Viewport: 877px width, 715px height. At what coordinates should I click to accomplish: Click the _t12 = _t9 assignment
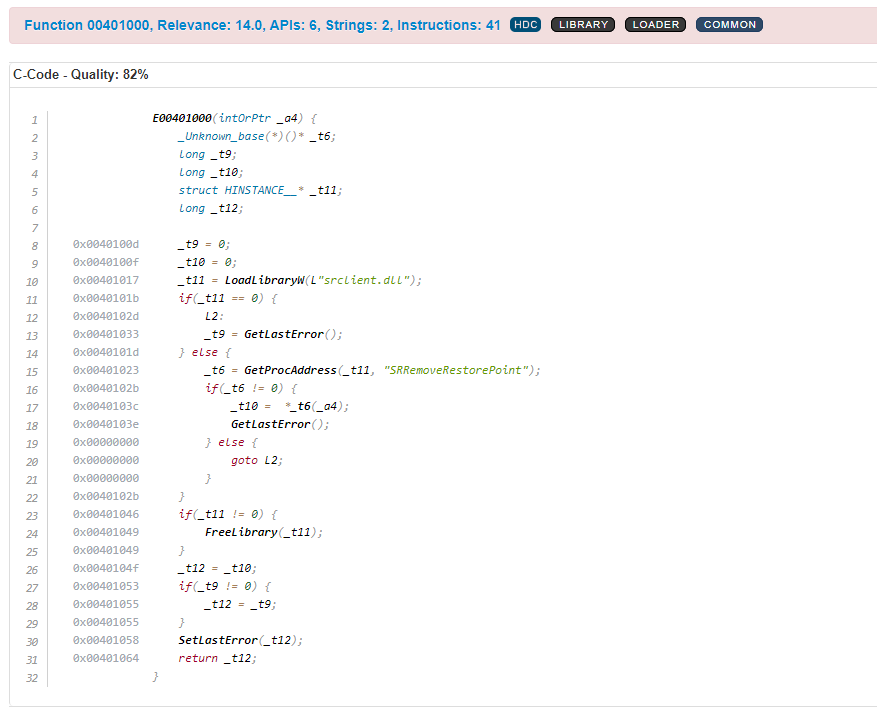pos(241,604)
